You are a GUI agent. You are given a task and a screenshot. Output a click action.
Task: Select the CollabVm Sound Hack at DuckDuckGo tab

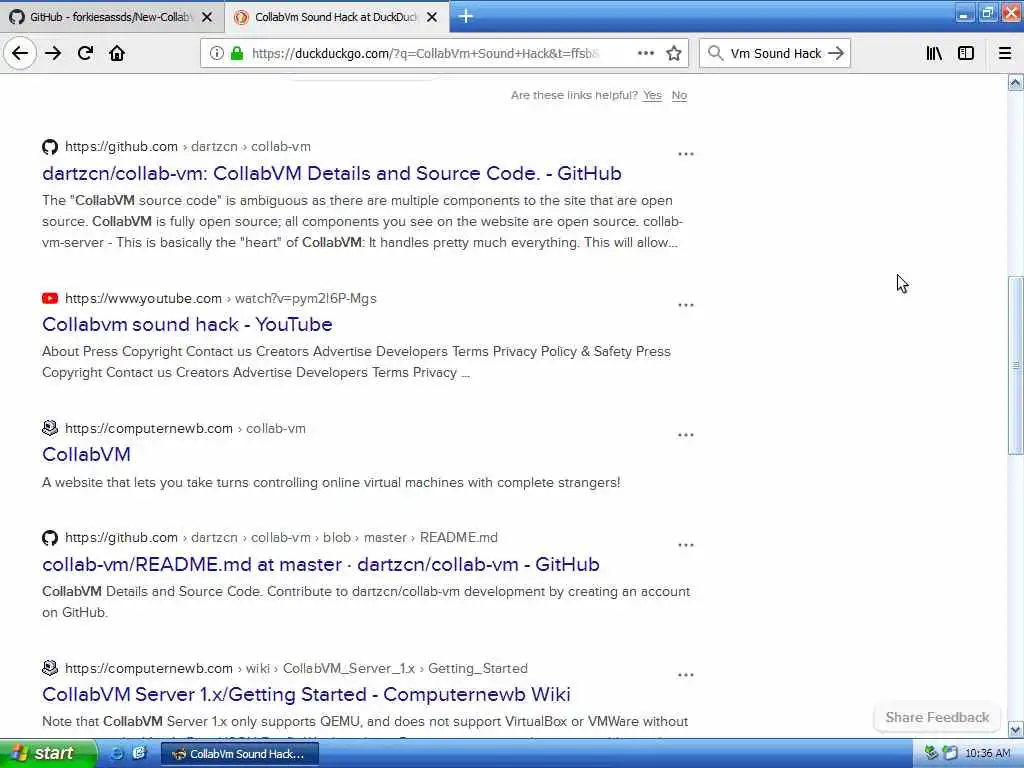336,17
